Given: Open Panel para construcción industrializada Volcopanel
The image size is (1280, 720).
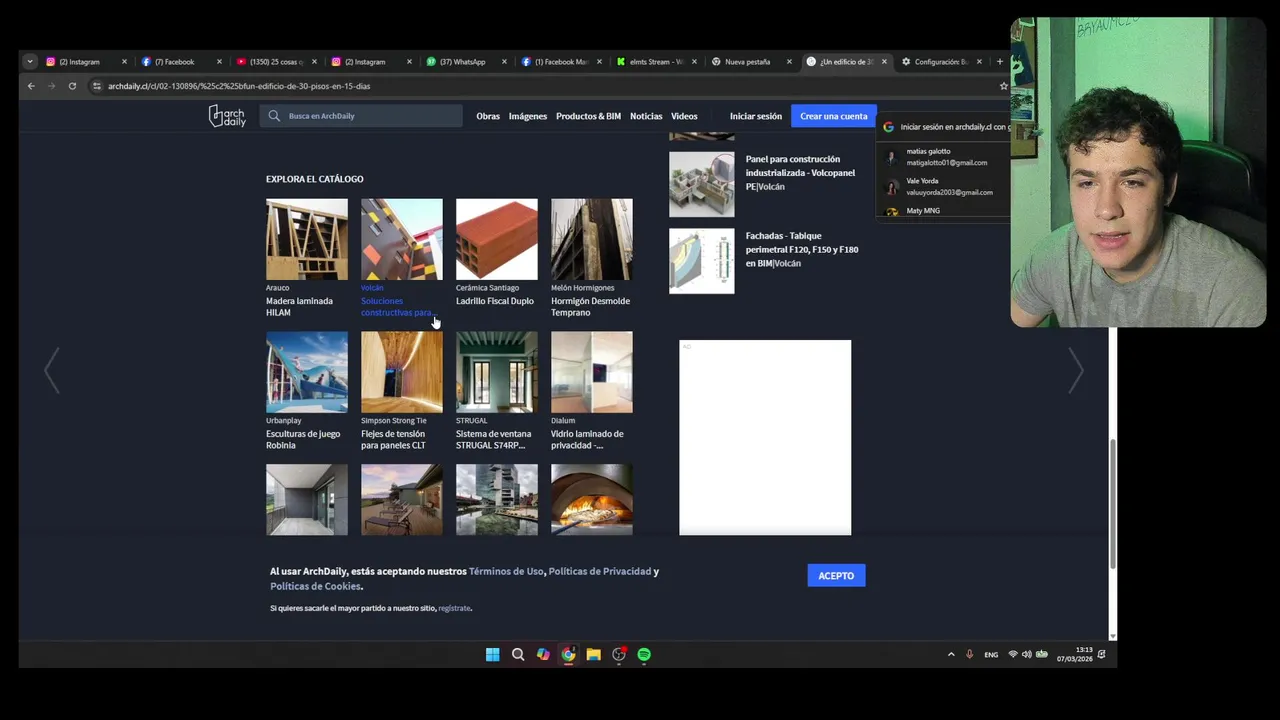Looking at the screenshot, I should click(800, 173).
